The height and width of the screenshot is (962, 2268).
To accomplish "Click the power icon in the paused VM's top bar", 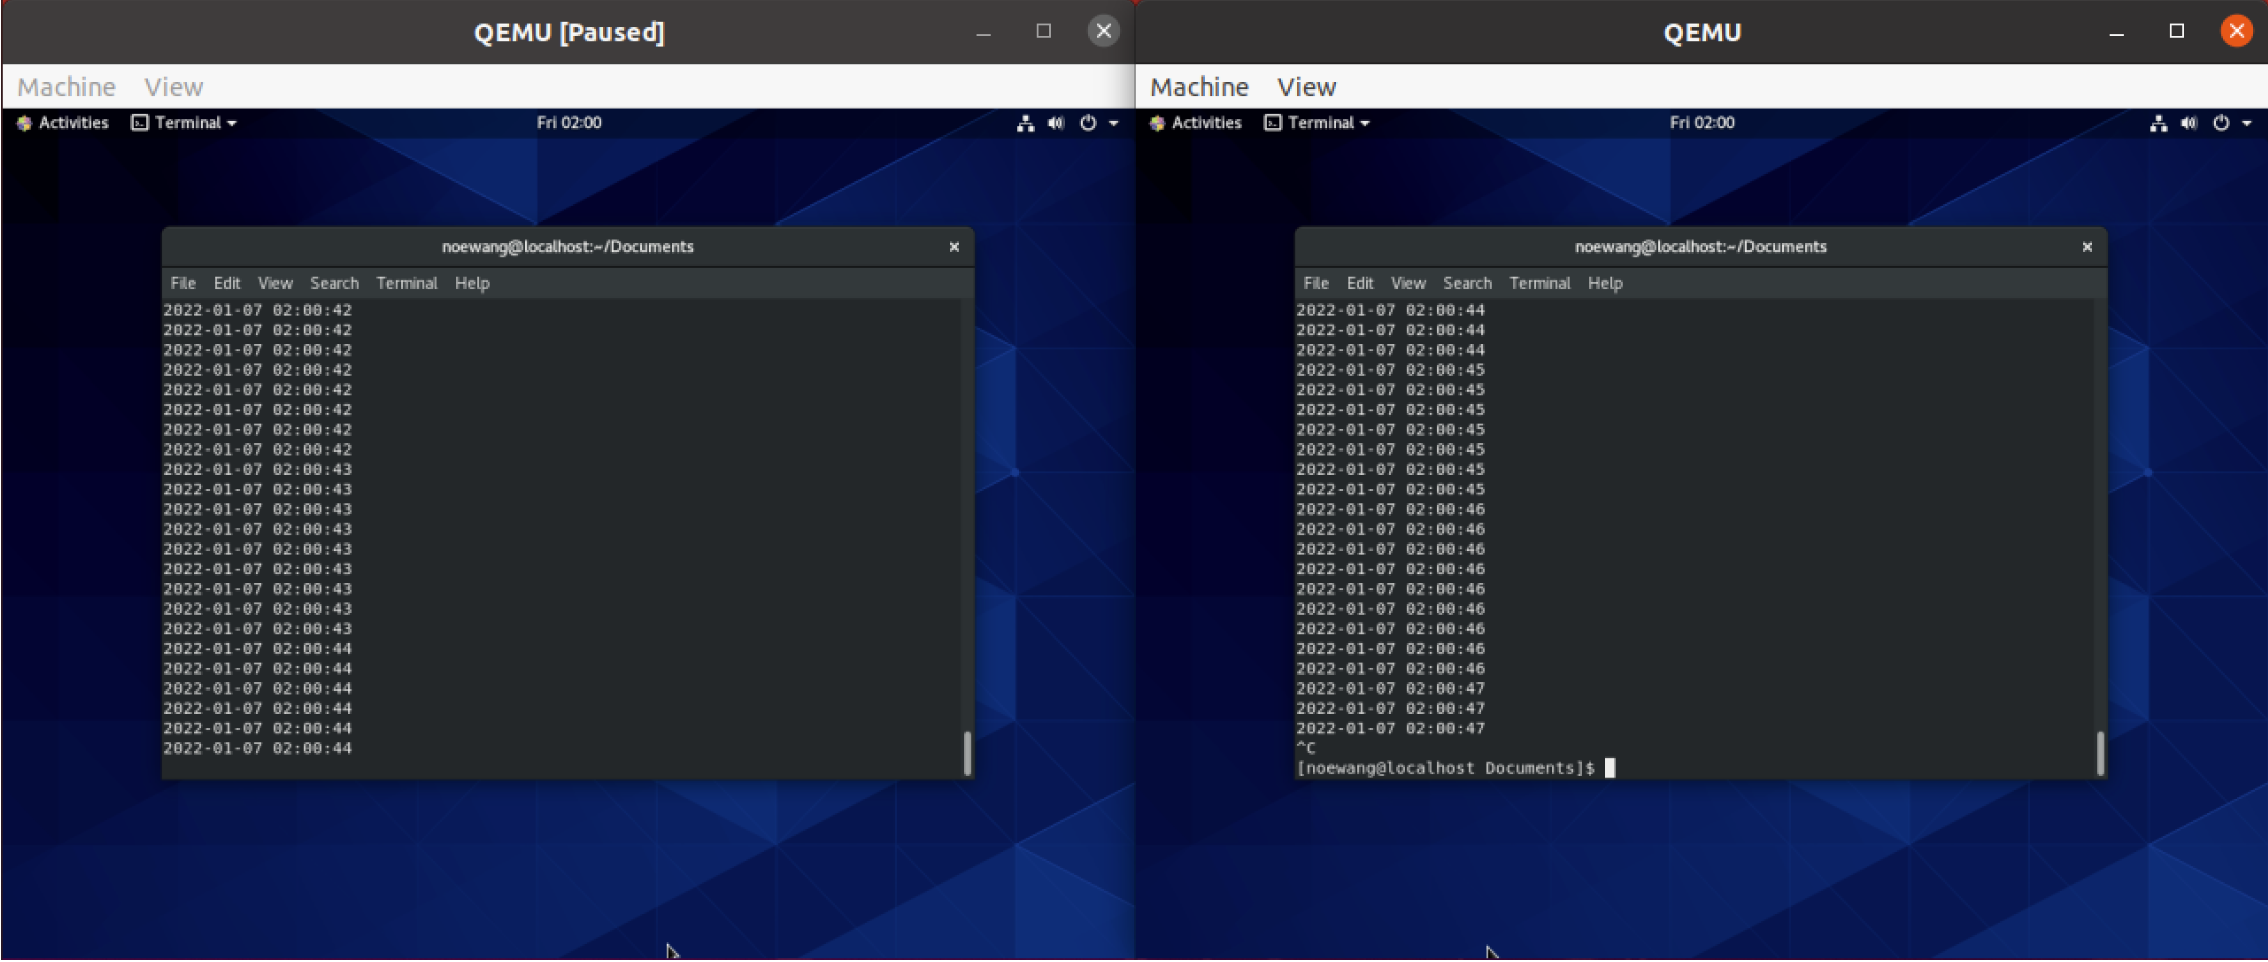I will click(1088, 123).
